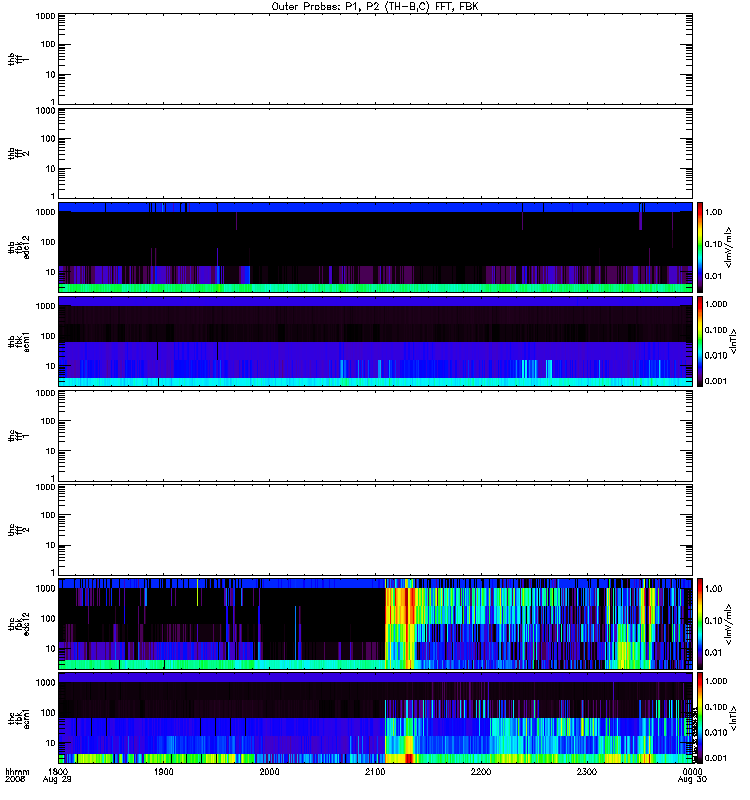
Task: Click the 'hhmm' axis unit label
Action: pos(17,772)
